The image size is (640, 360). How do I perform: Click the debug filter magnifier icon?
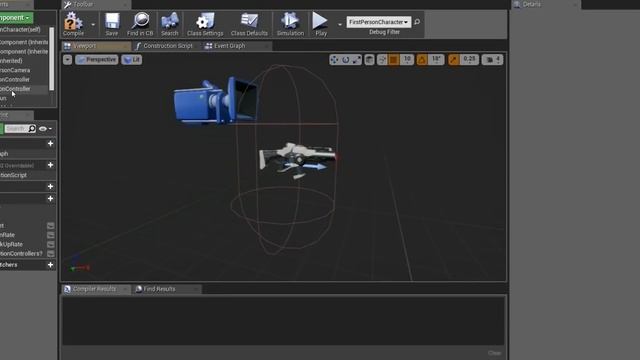point(417,22)
